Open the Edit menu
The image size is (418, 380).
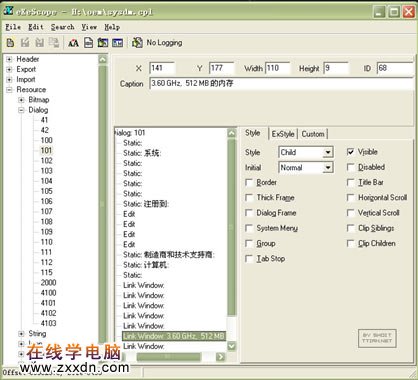point(36,27)
